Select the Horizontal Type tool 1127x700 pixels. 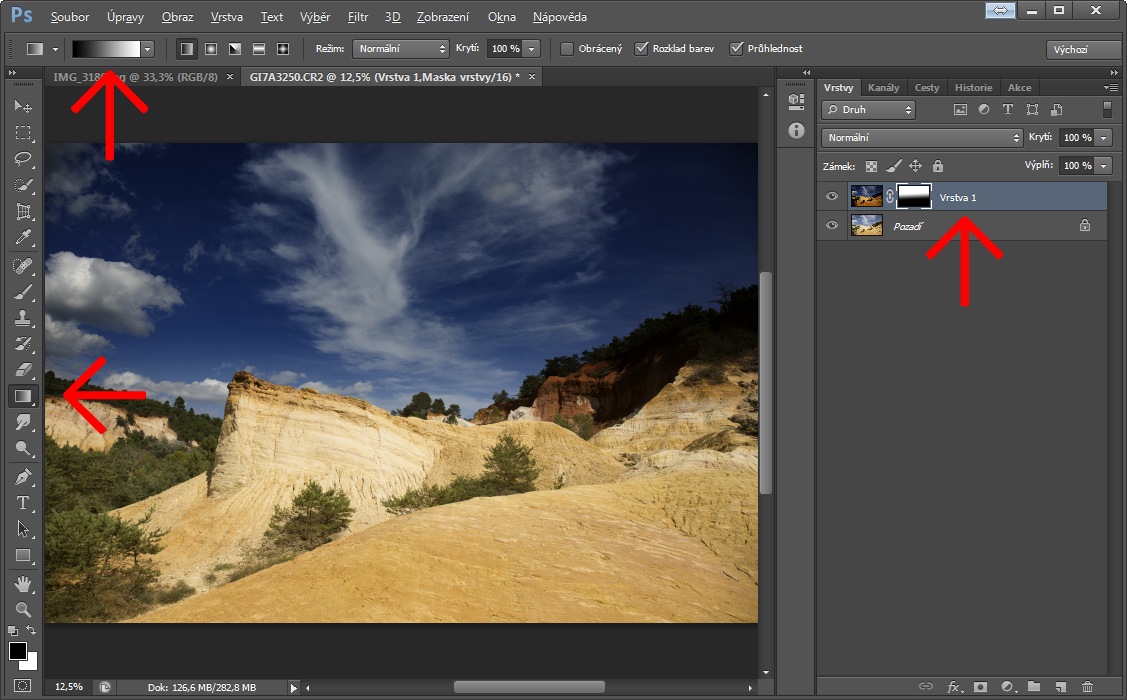click(x=23, y=503)
